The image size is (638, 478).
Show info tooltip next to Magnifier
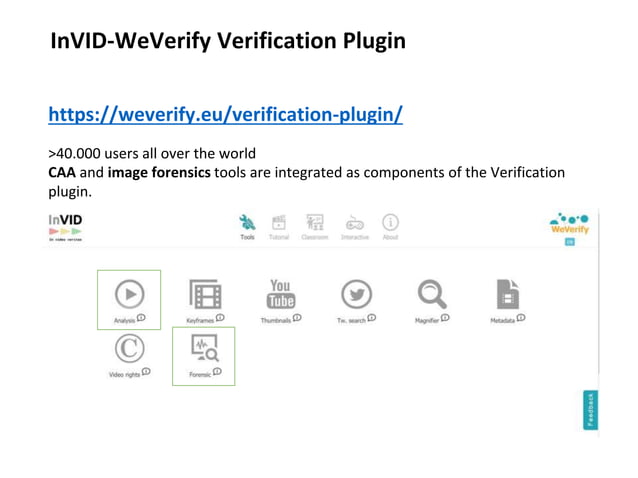(x=445, y=318)
